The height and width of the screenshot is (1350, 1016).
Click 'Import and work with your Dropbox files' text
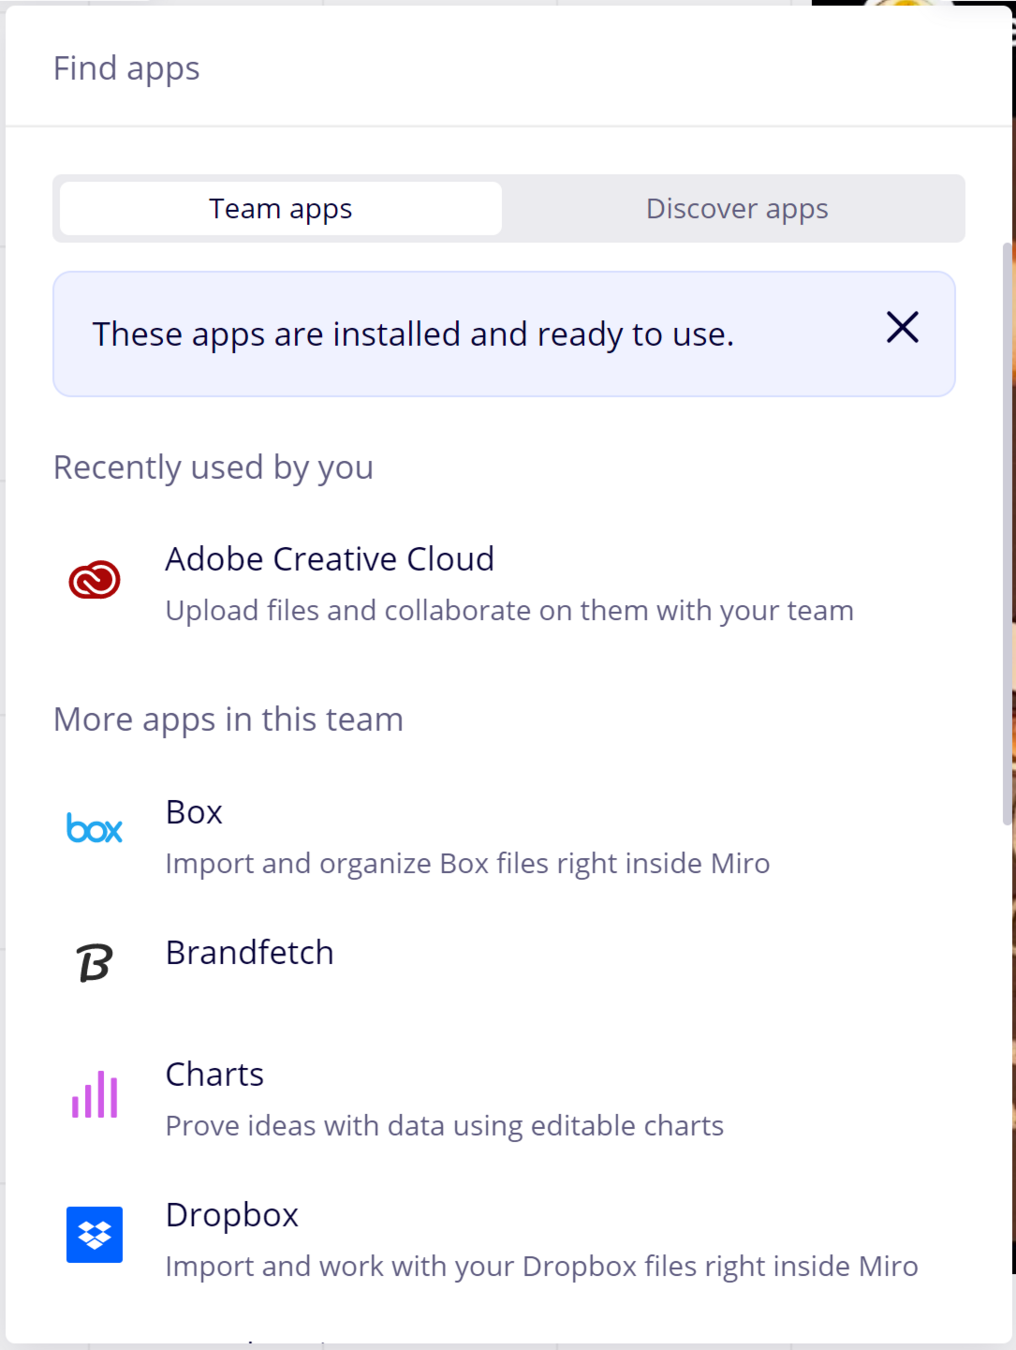tap(541, 1266)
